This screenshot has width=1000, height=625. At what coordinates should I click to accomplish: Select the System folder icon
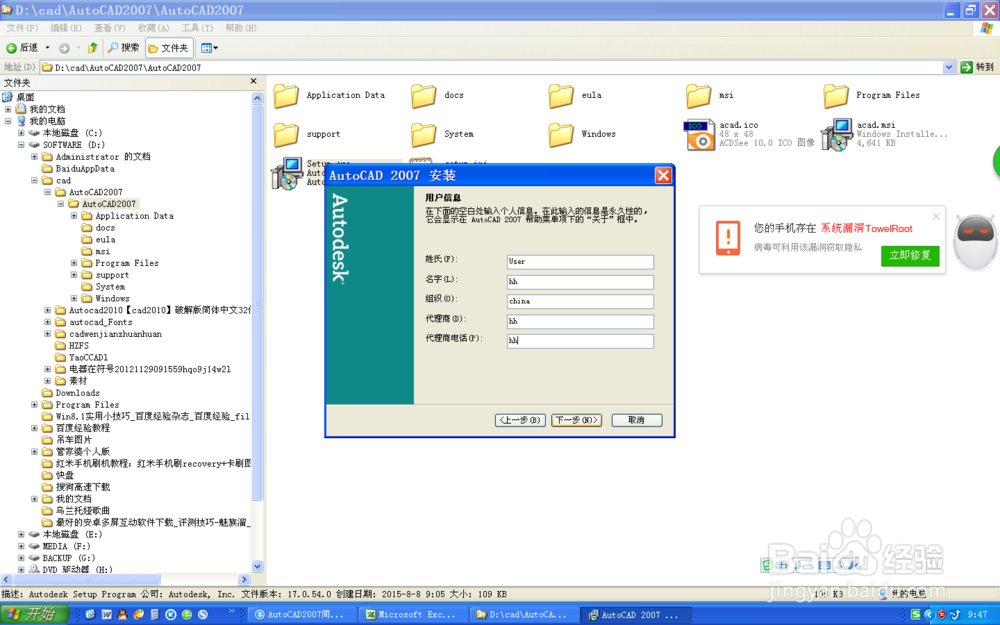423,135
